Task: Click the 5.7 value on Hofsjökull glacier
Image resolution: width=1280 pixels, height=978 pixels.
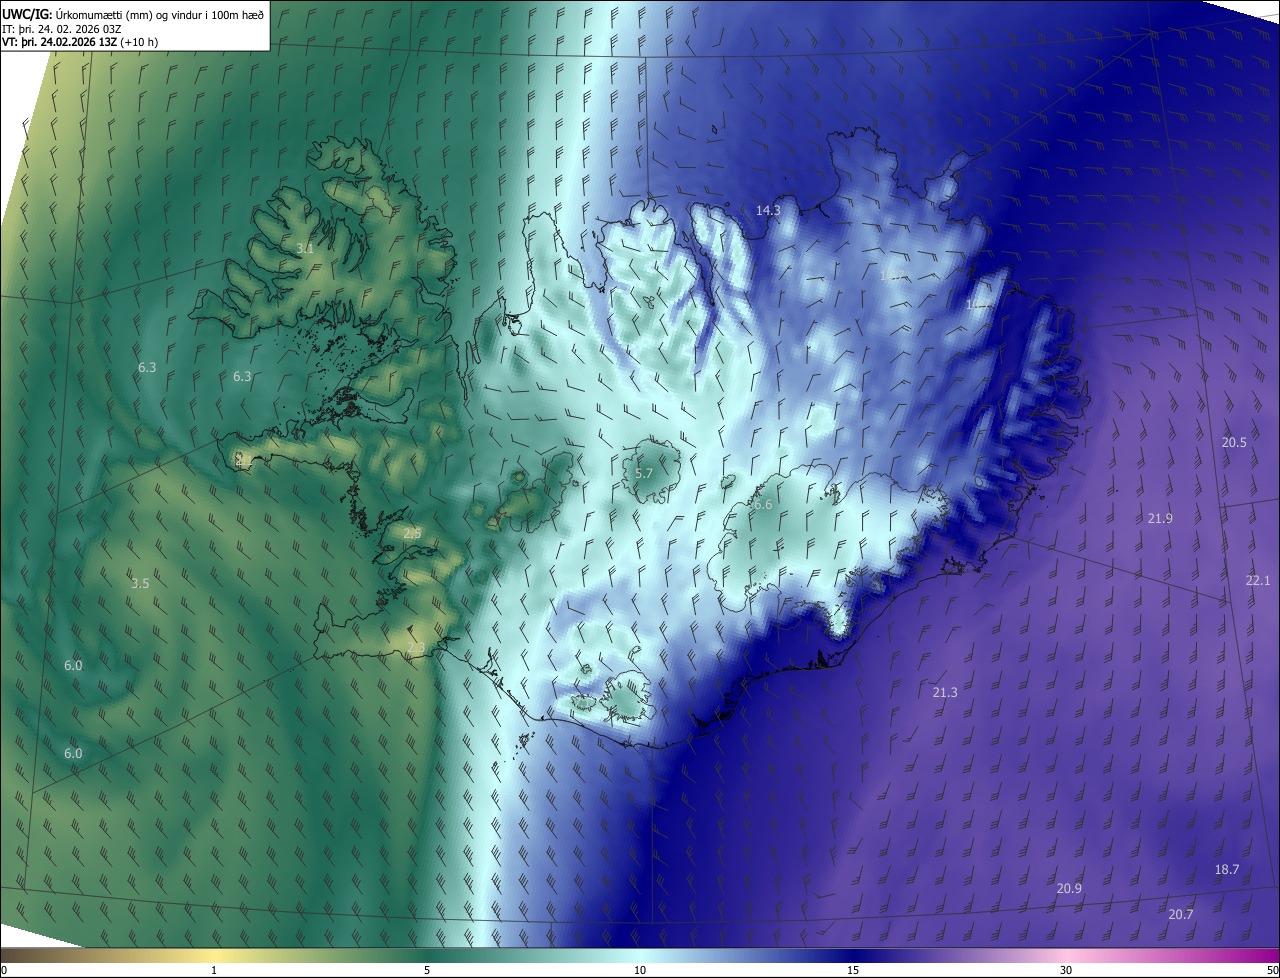Action: 644,473
